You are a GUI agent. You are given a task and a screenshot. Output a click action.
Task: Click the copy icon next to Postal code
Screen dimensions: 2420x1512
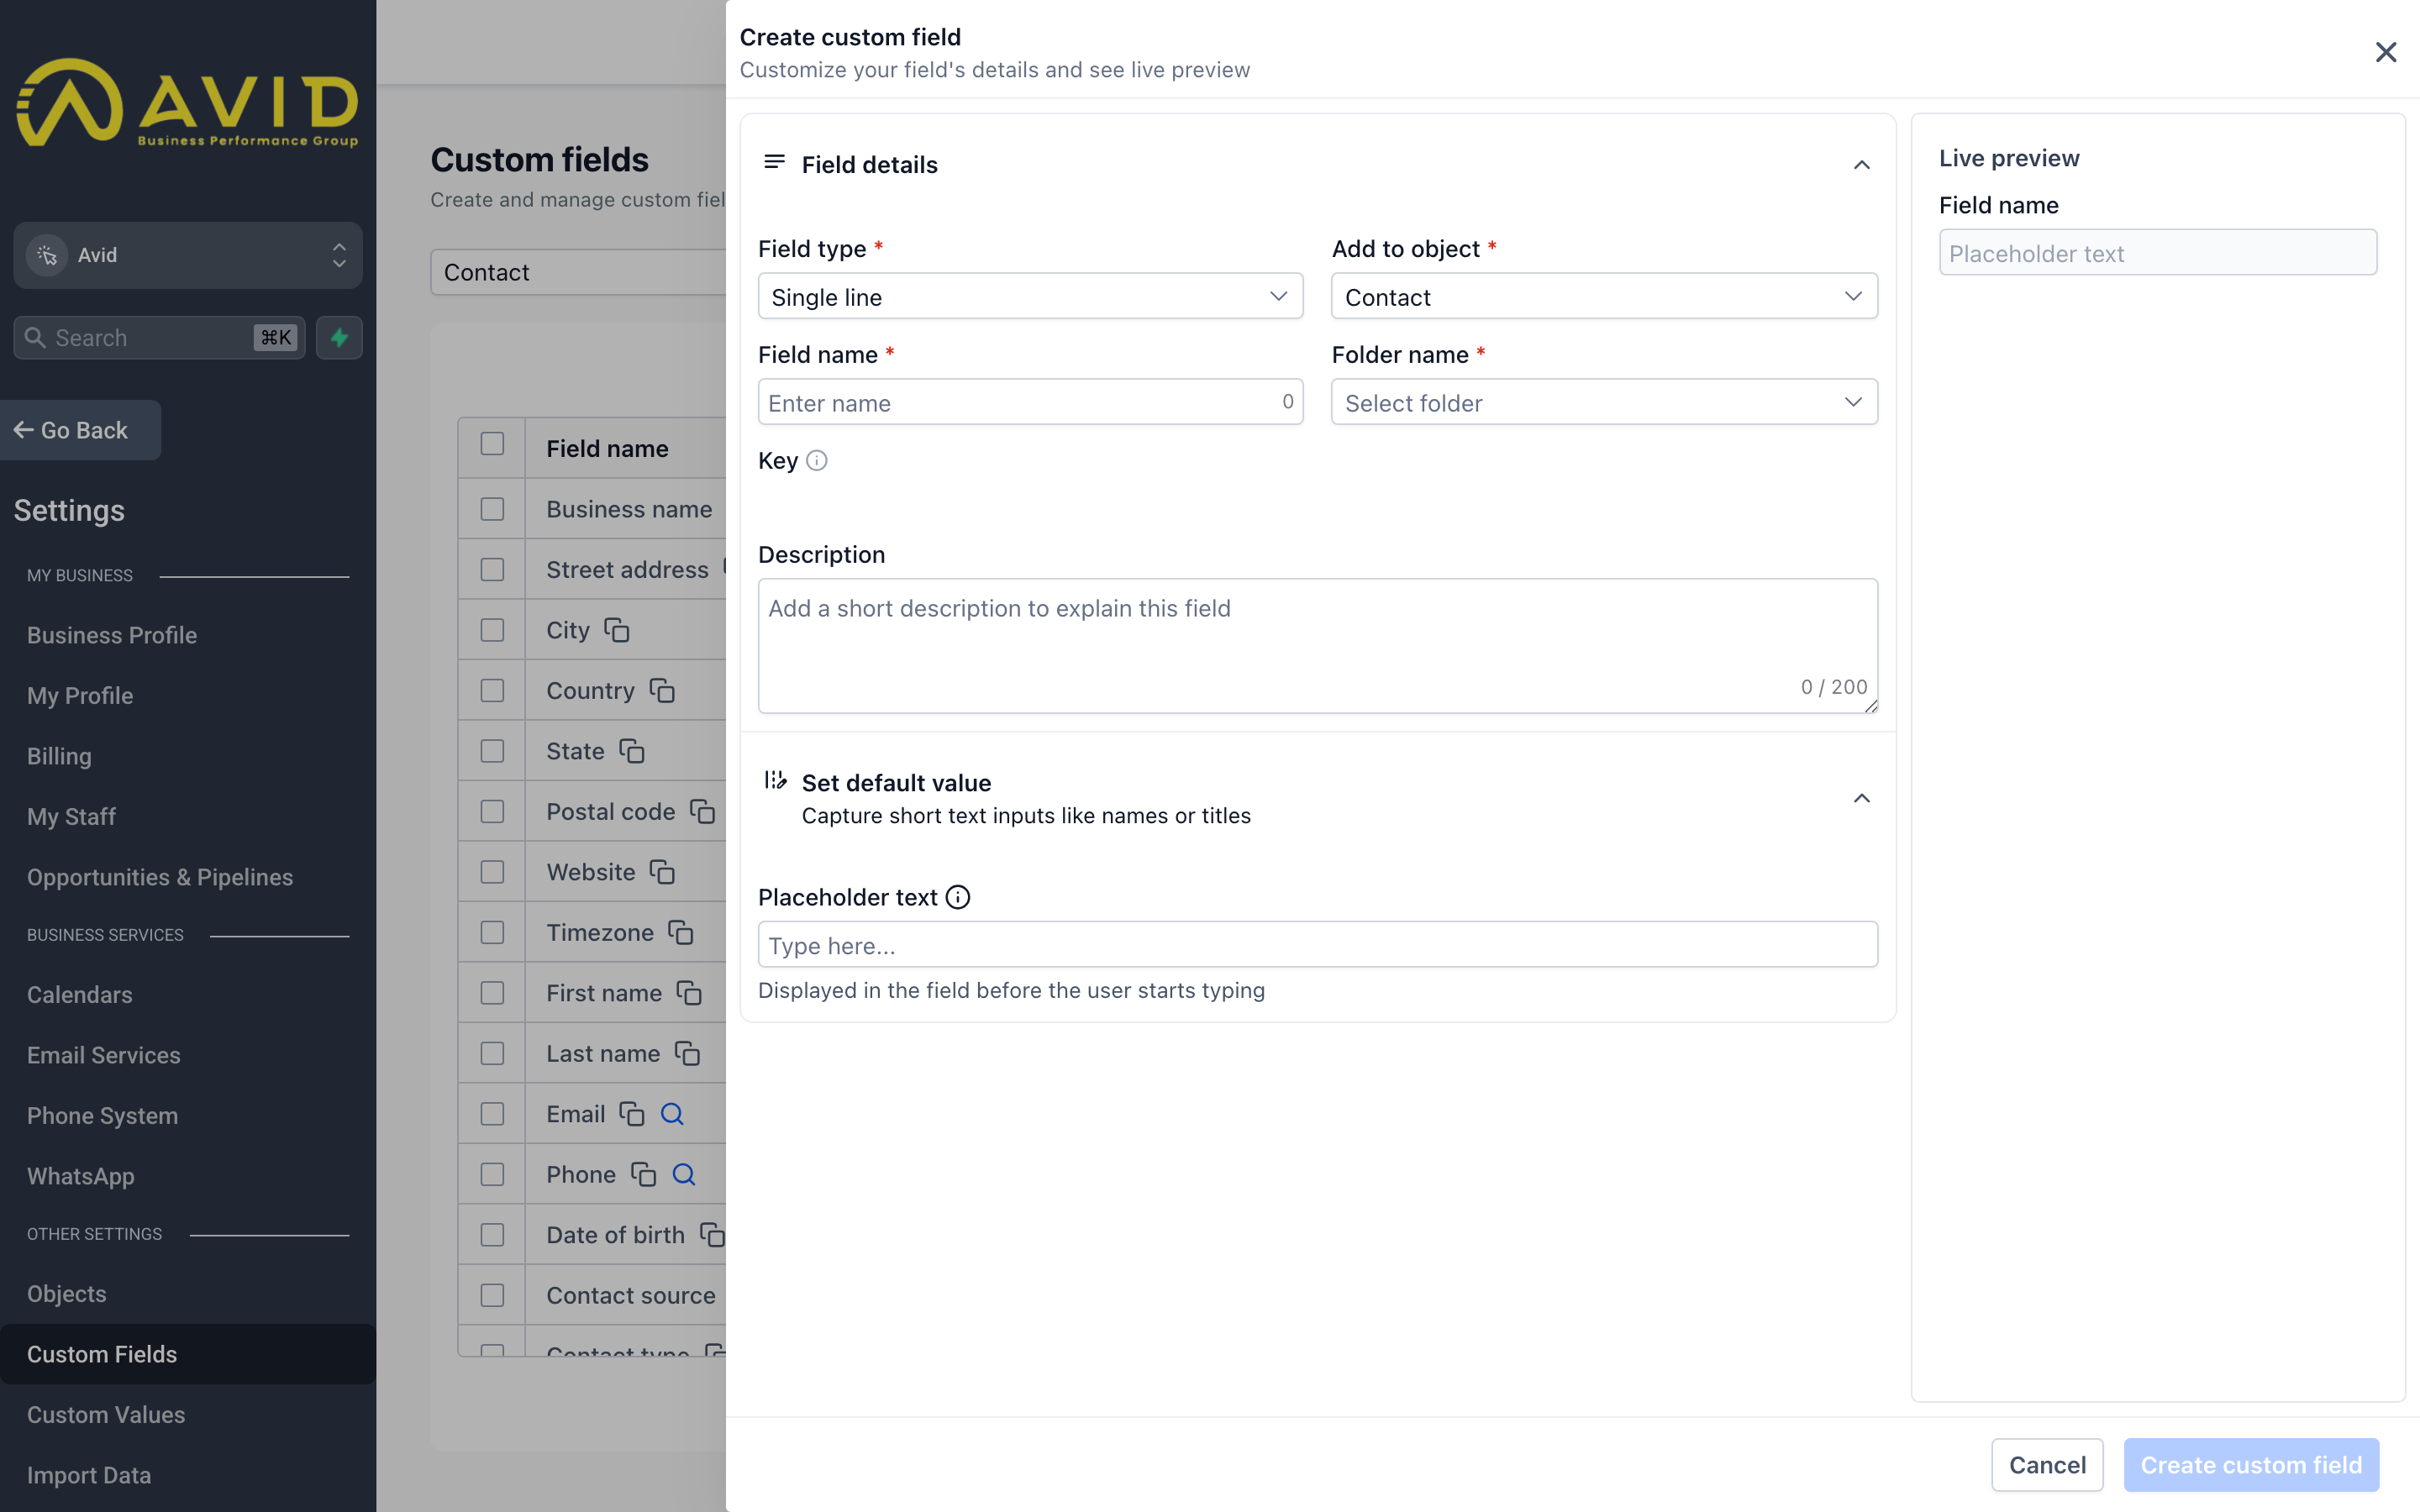coord(702,811)
